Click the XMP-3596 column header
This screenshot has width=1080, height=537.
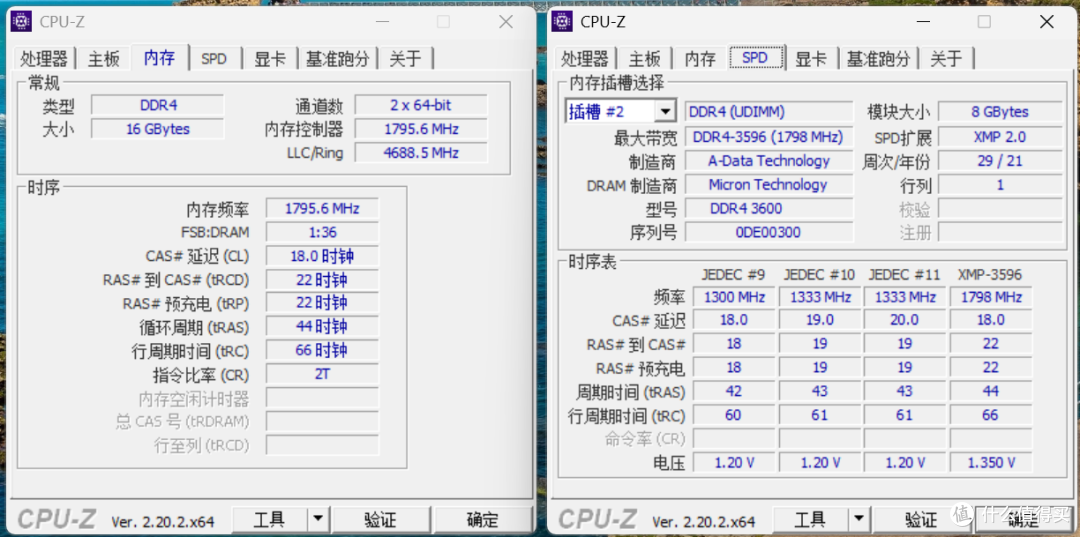click(990, 275)
